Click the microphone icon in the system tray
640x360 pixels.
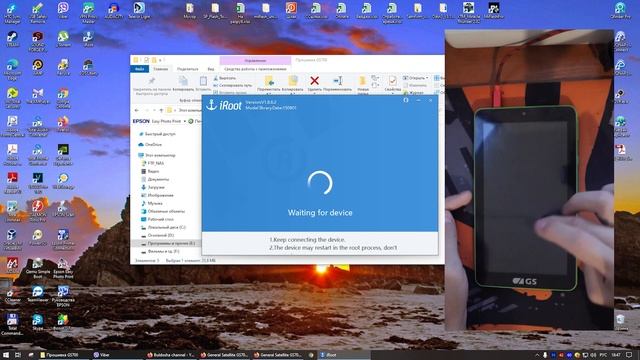click(544, 355)
